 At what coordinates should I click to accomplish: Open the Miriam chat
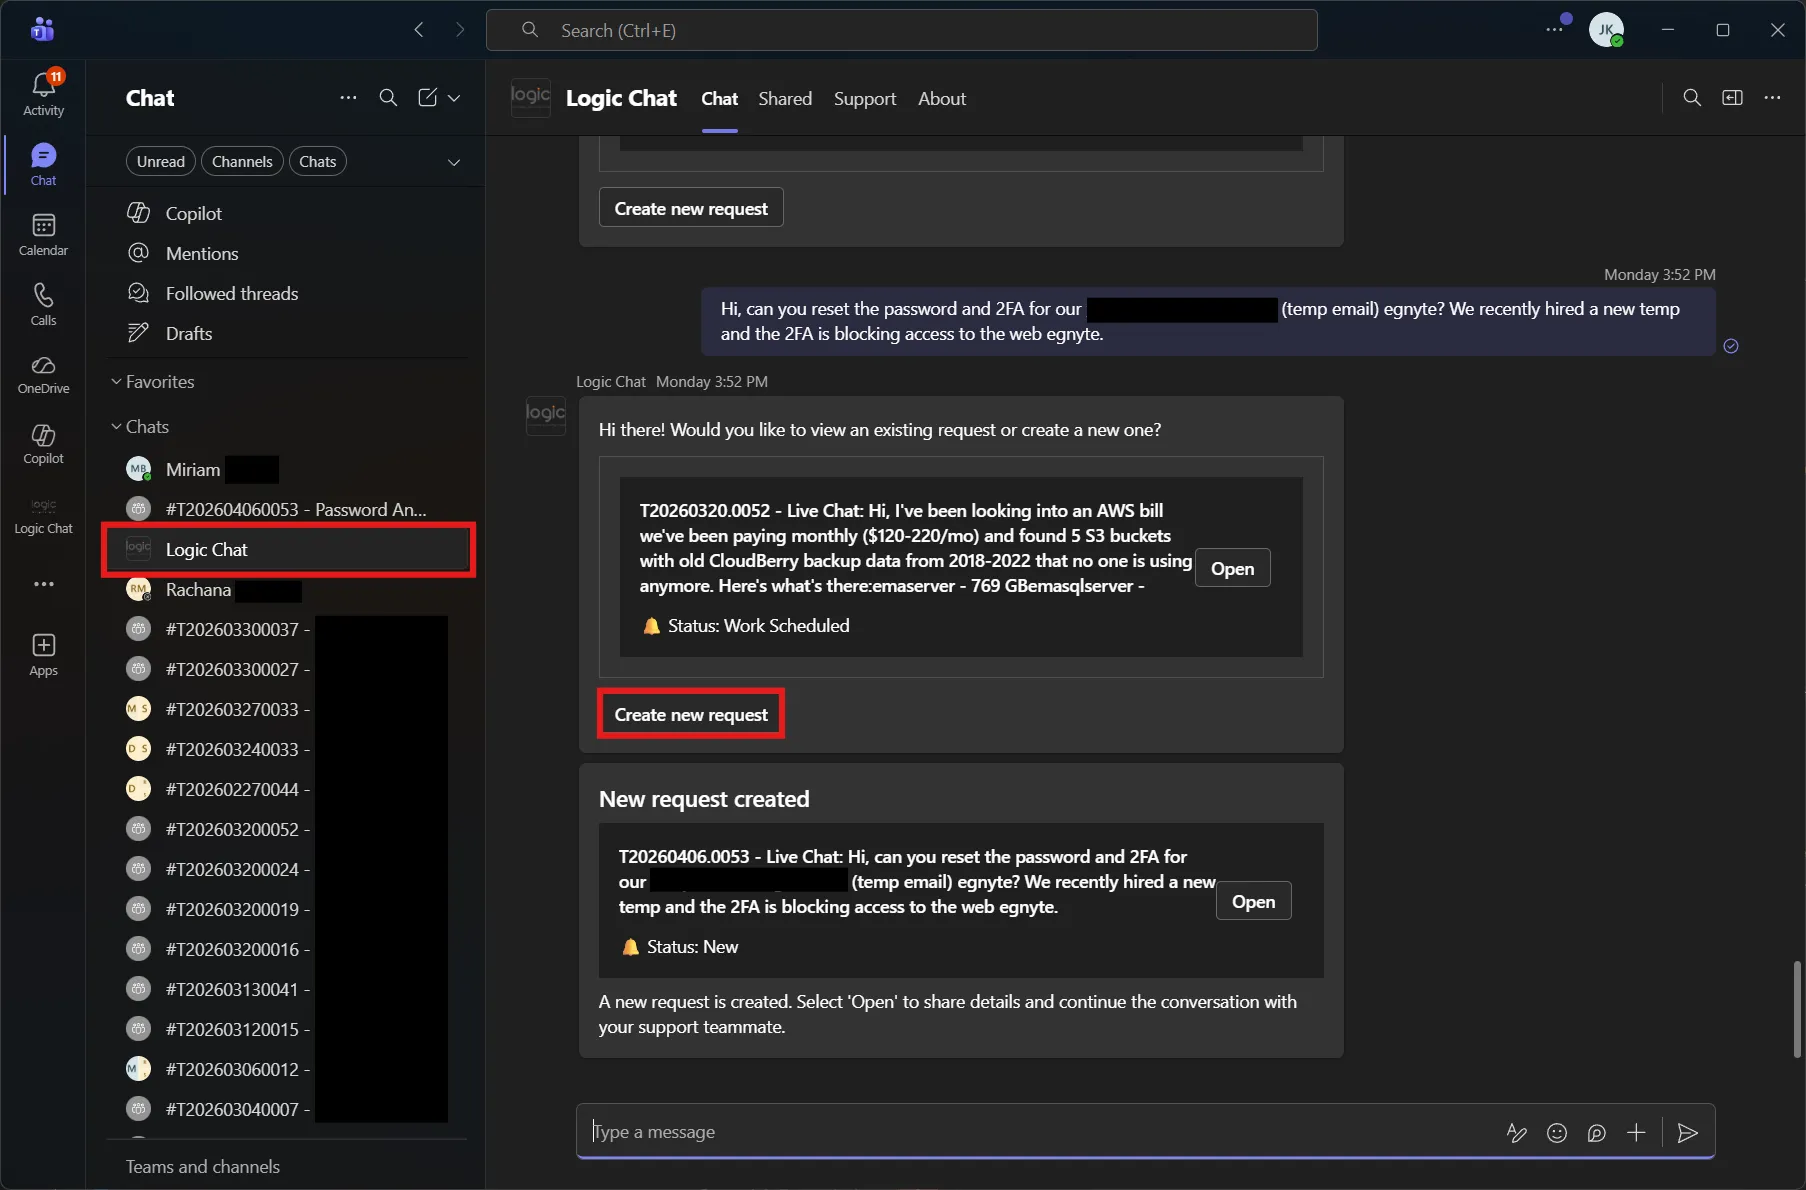pos(289,469)
